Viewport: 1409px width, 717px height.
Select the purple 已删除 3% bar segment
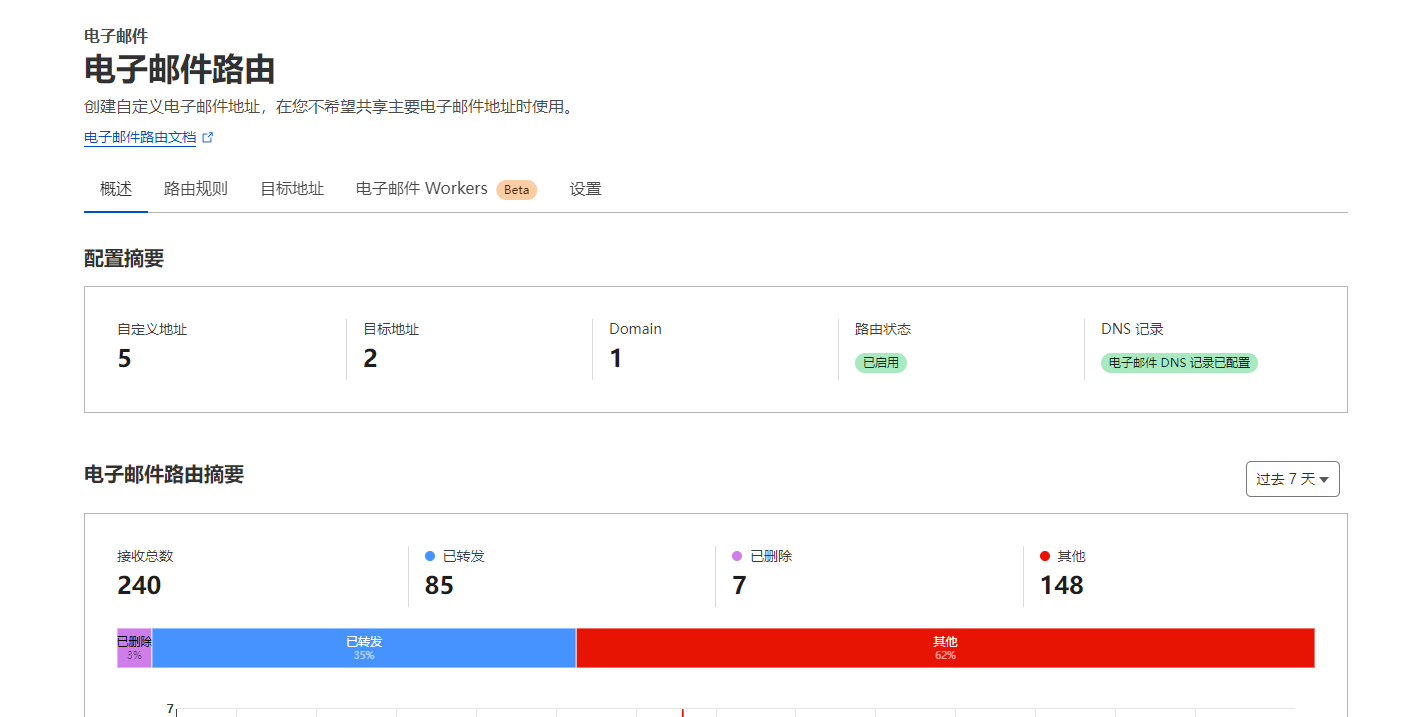pos(134,647)
